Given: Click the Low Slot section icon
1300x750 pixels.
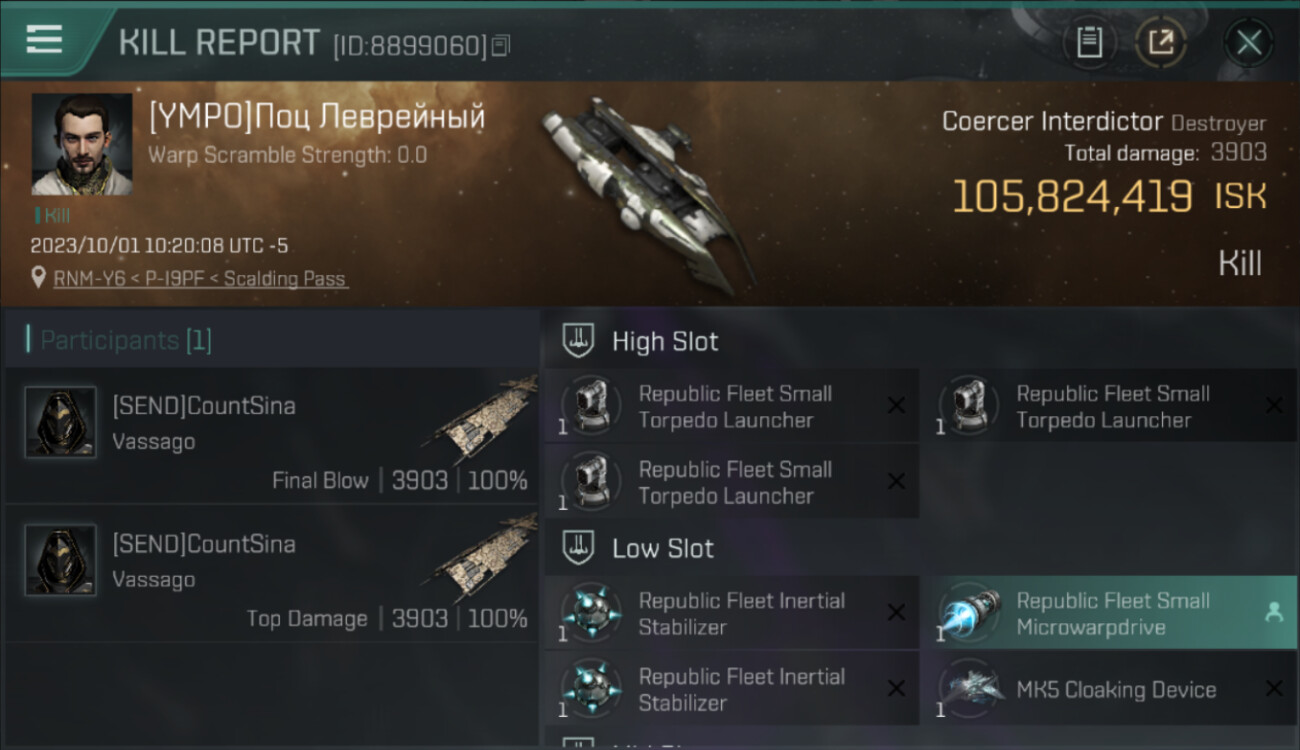Looking at the screenshot, I should coord(579,547).
